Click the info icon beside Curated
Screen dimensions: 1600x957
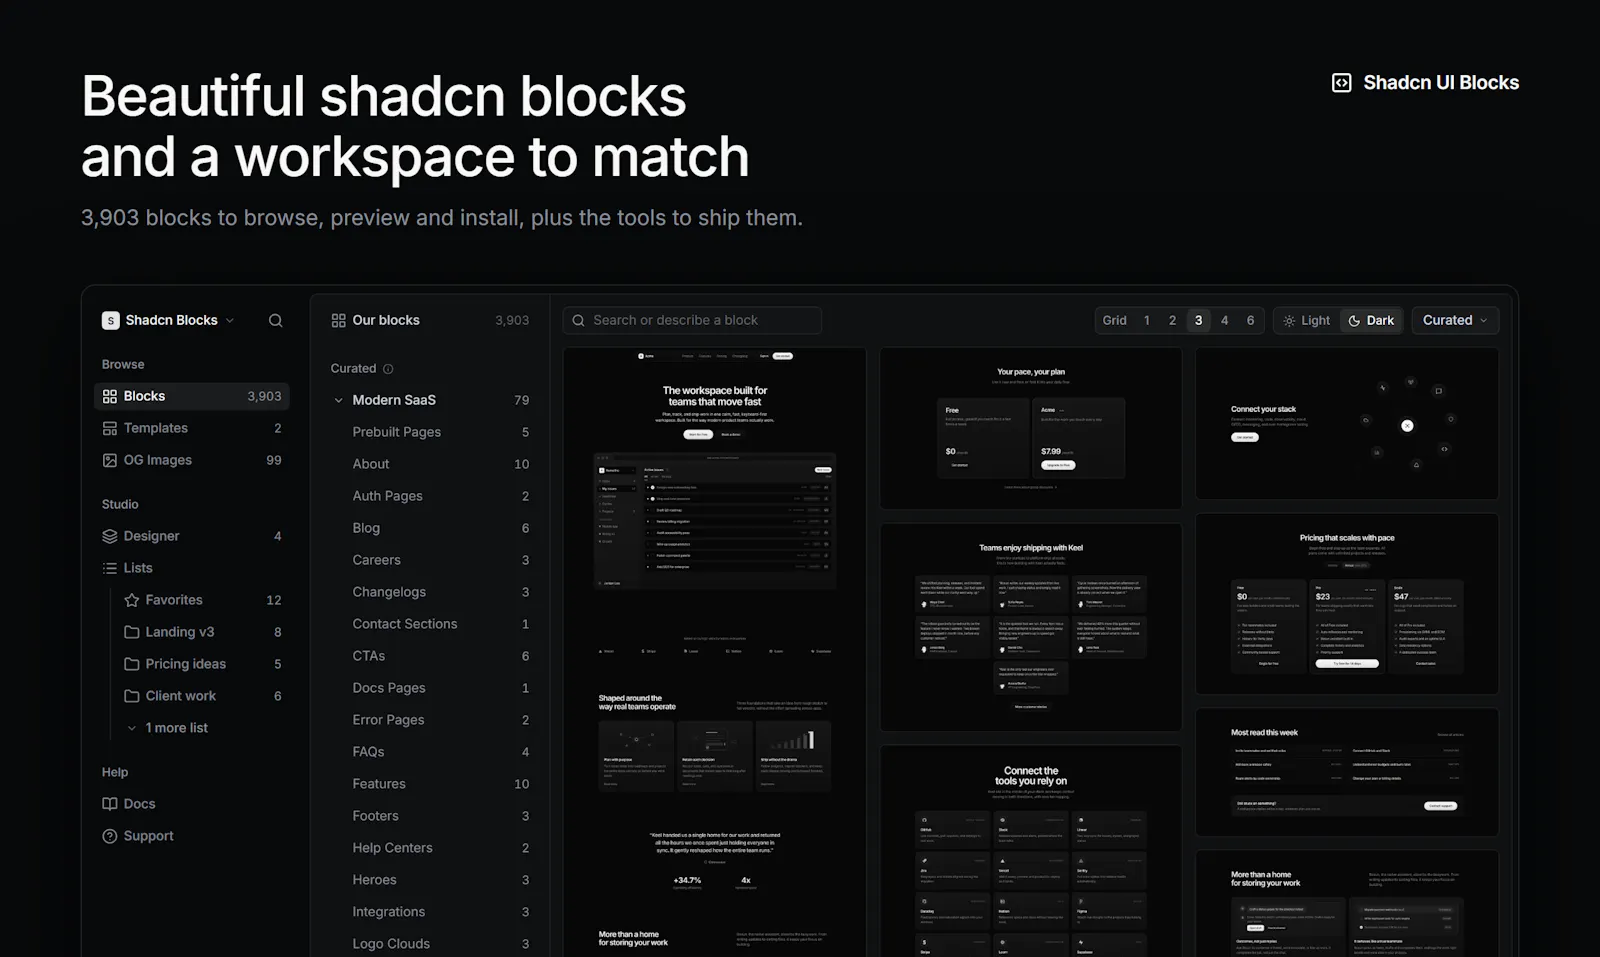pyautogui.click(x=388, y=369)
